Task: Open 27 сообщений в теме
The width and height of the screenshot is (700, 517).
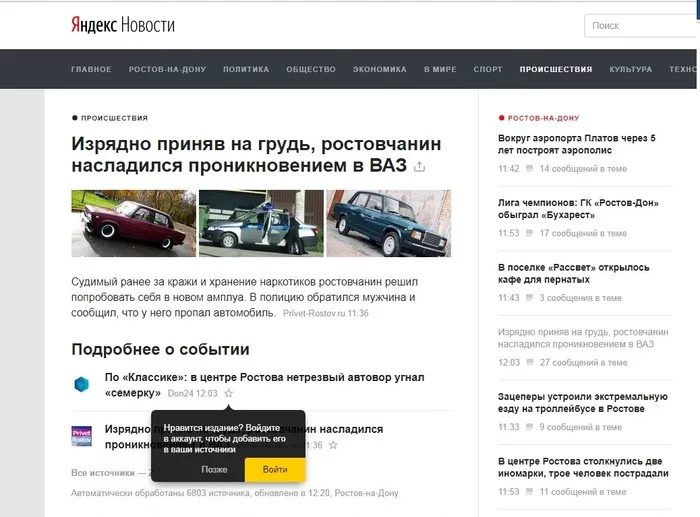Action: coord(583,363)
